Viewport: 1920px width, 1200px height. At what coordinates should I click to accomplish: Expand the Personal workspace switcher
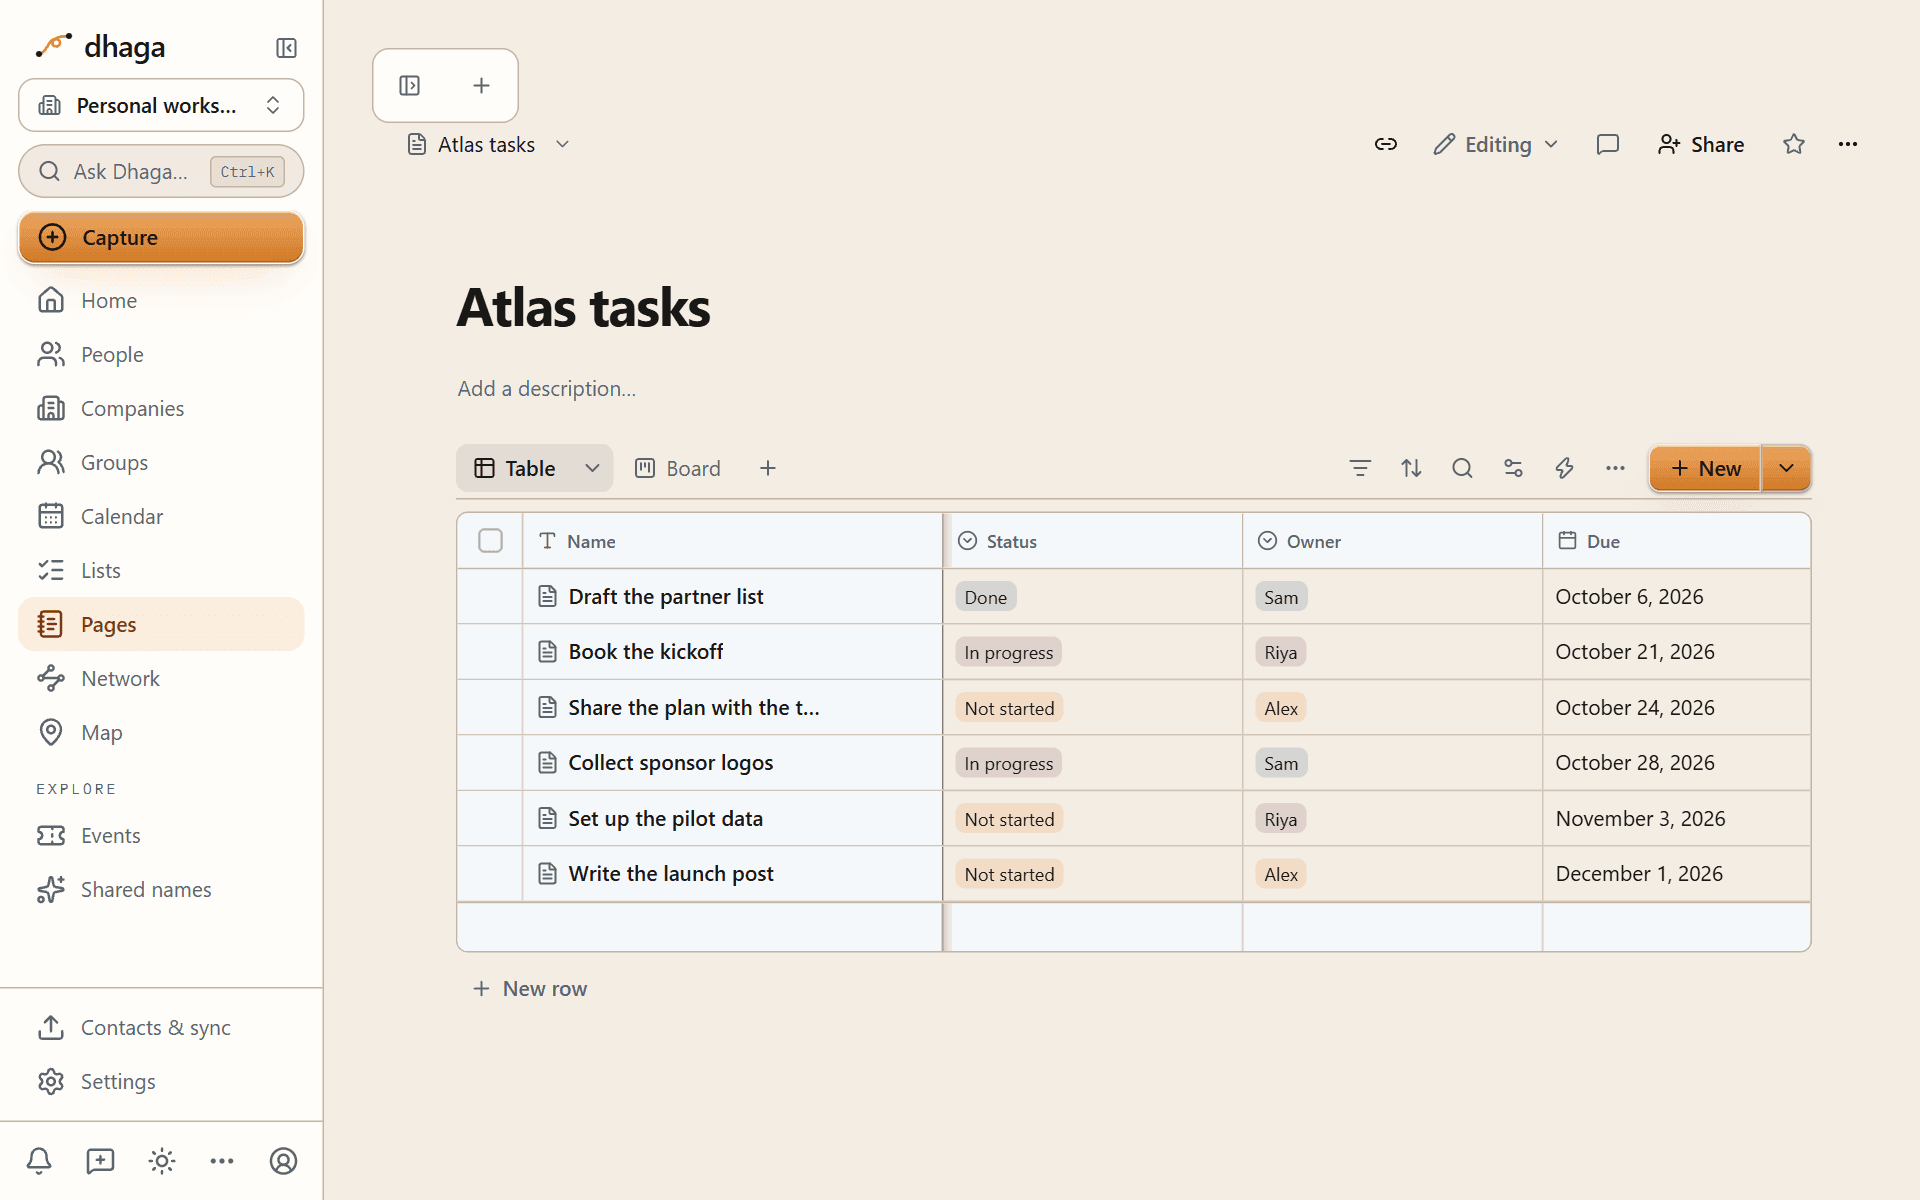pyautogui.click(x=161, y=105)
